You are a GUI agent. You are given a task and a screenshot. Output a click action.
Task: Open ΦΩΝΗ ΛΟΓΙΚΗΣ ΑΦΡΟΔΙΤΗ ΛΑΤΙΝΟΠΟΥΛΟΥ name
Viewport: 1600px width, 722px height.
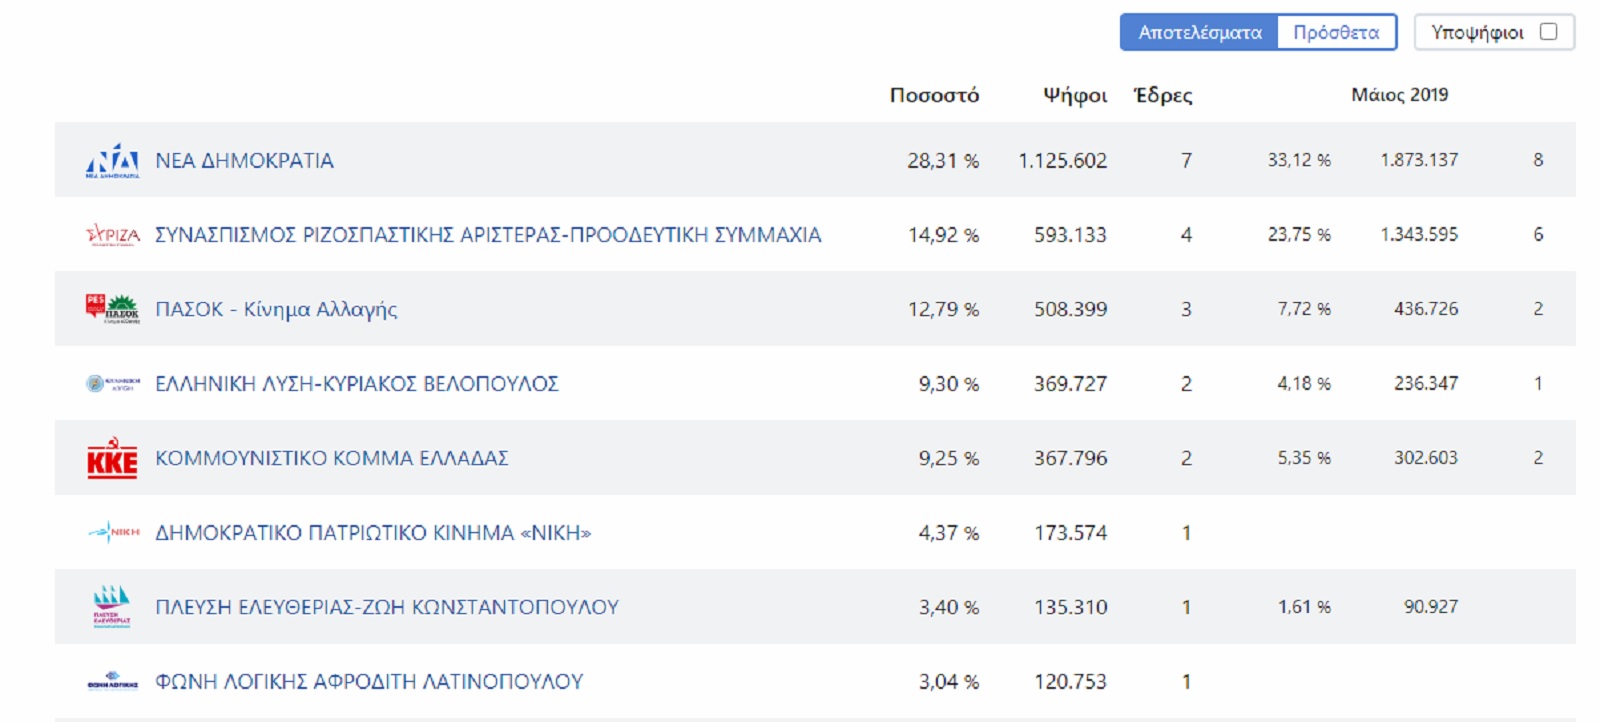[369, 681]
